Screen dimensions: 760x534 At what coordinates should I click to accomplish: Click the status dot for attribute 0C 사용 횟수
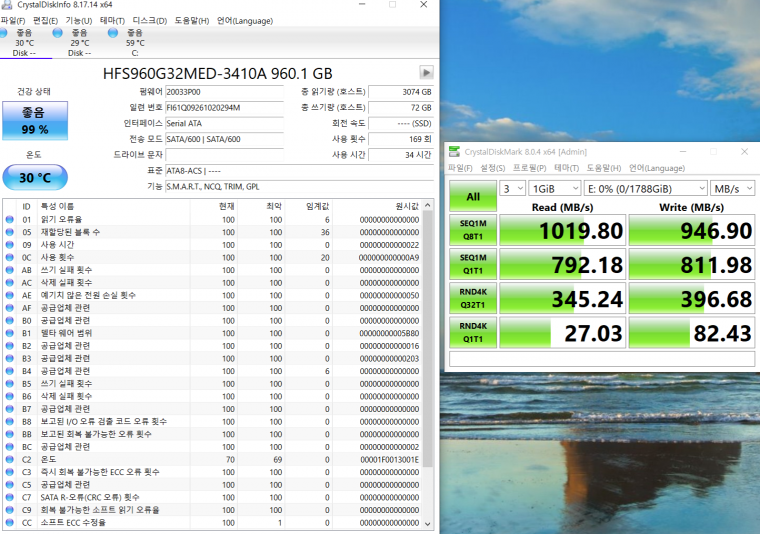pyautogui.click(x=10, y=257)
